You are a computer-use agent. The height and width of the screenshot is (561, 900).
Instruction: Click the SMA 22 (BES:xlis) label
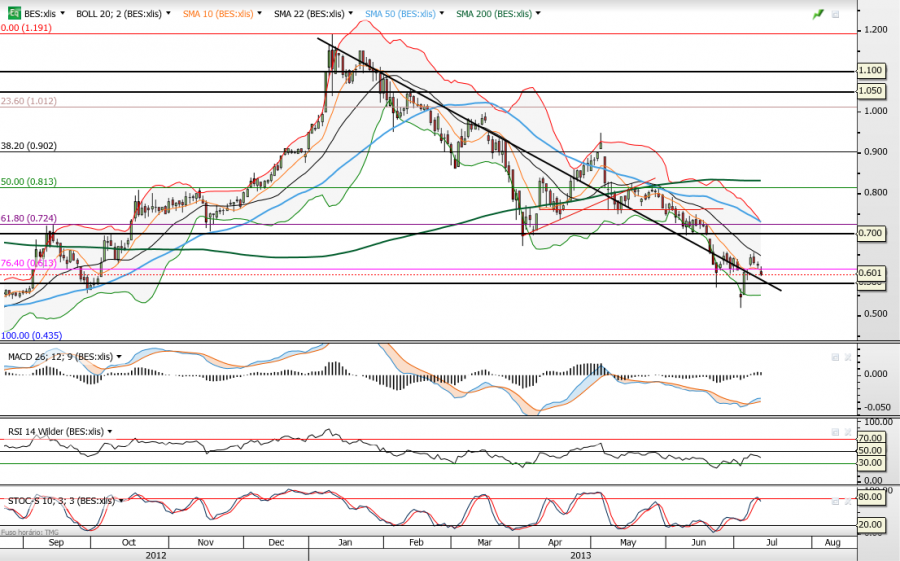click(x=309, y=13)
